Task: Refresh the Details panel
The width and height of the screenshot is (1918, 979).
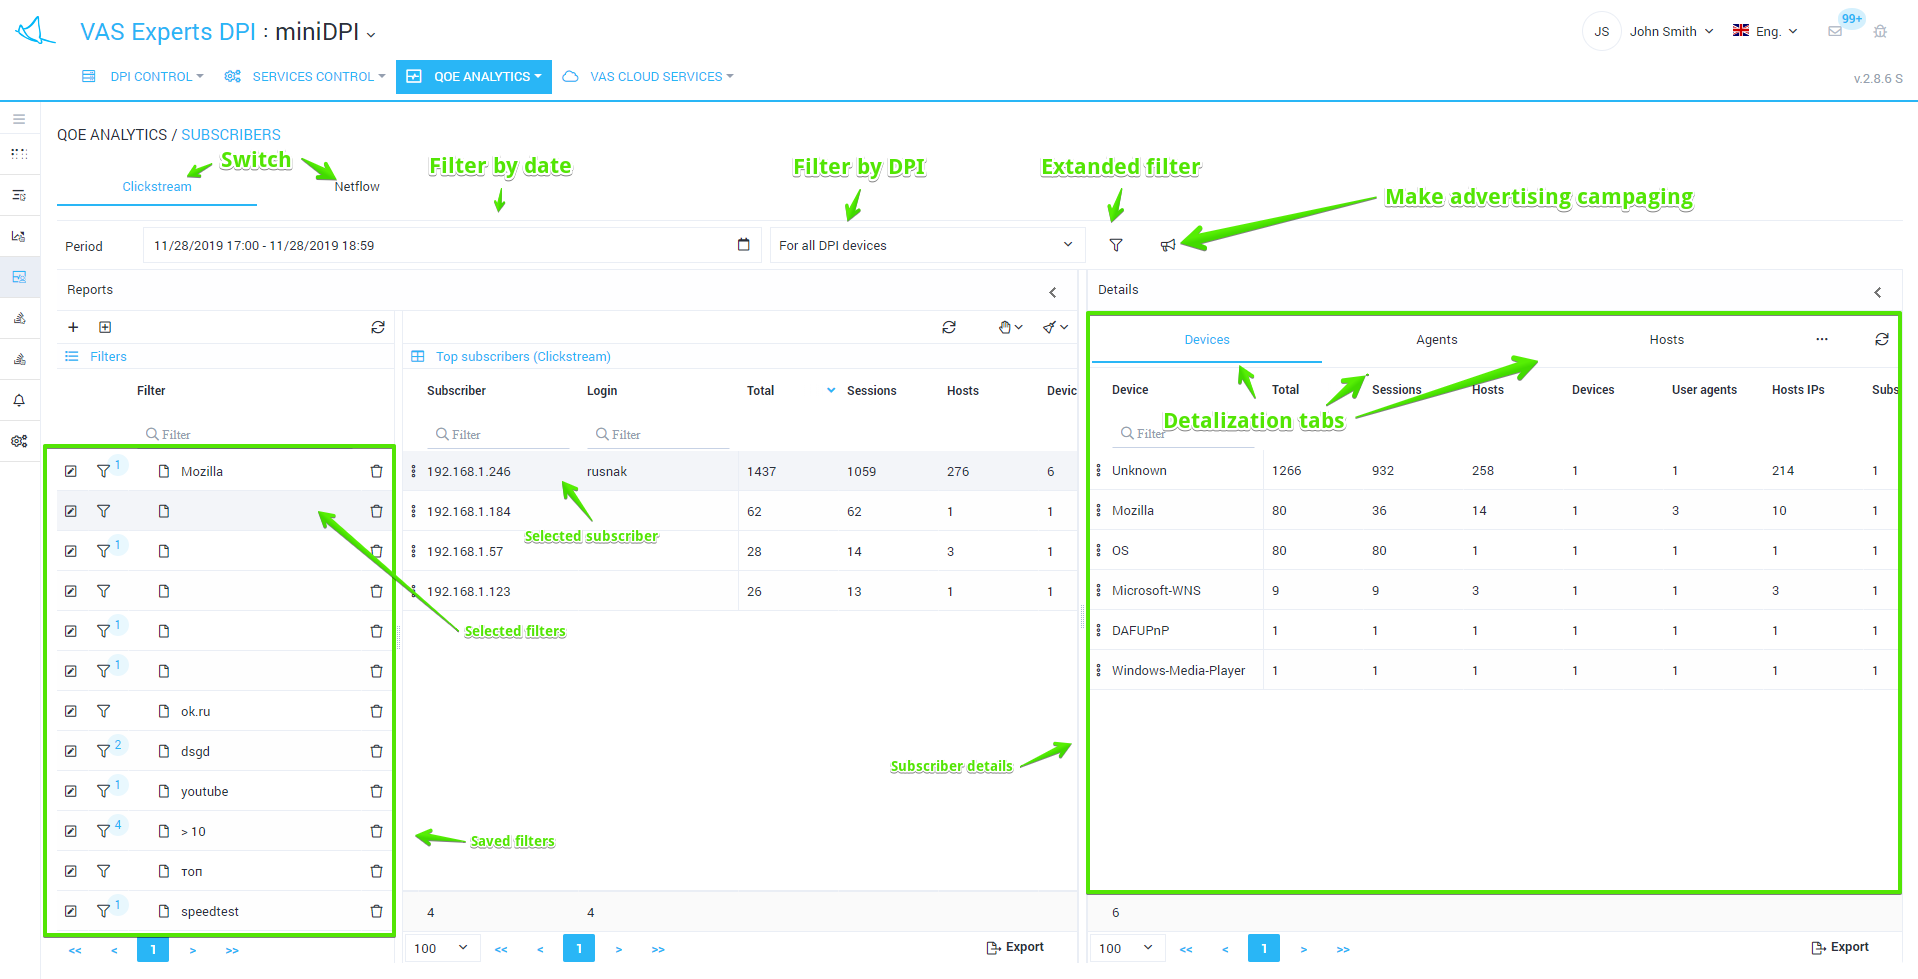Action: pos(1881,340)
